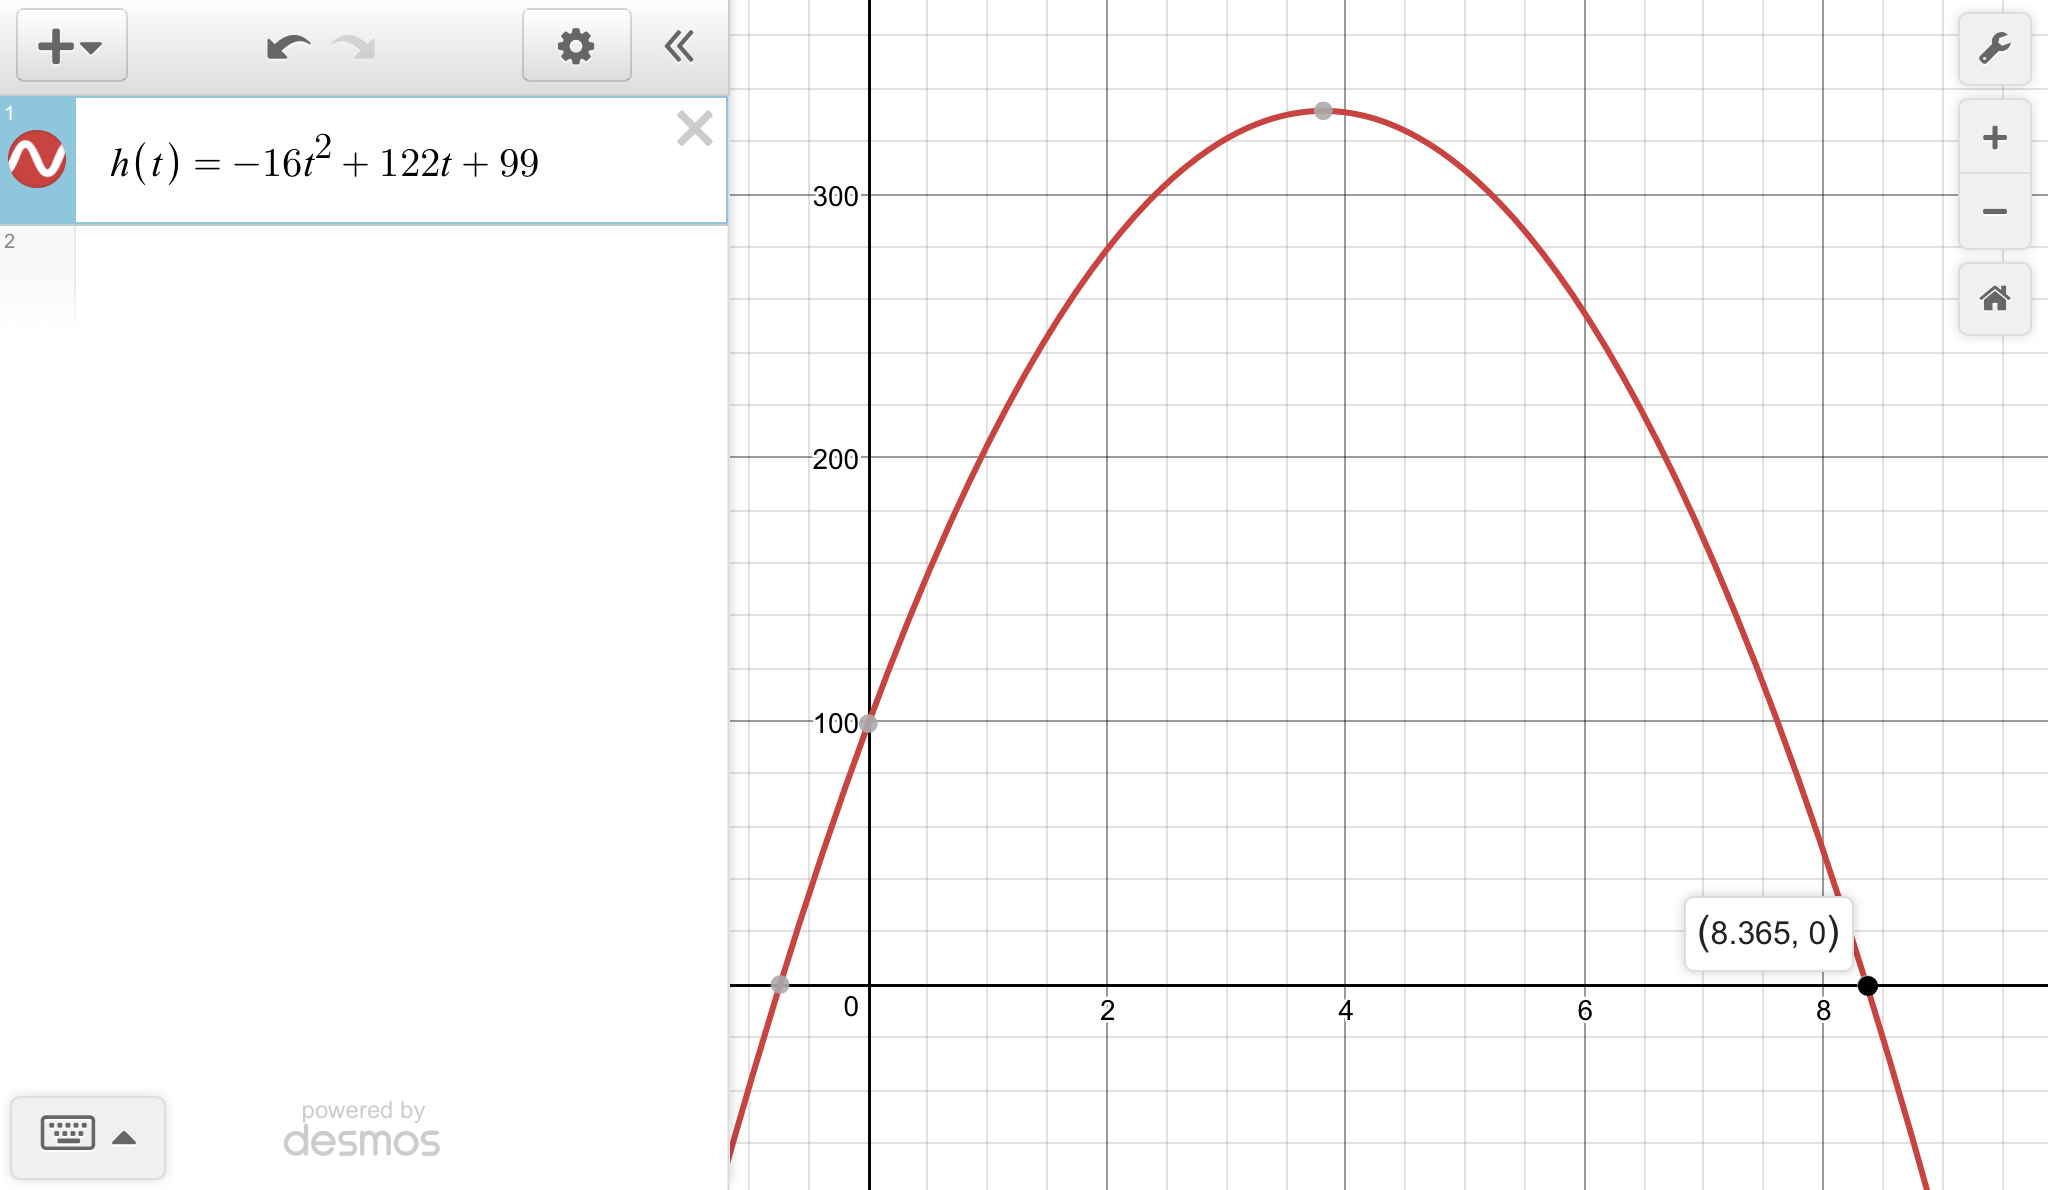The width and height of the screenshot is (2048, 1190).
Task: Open the Add Item plus menu
Action: 71,46
